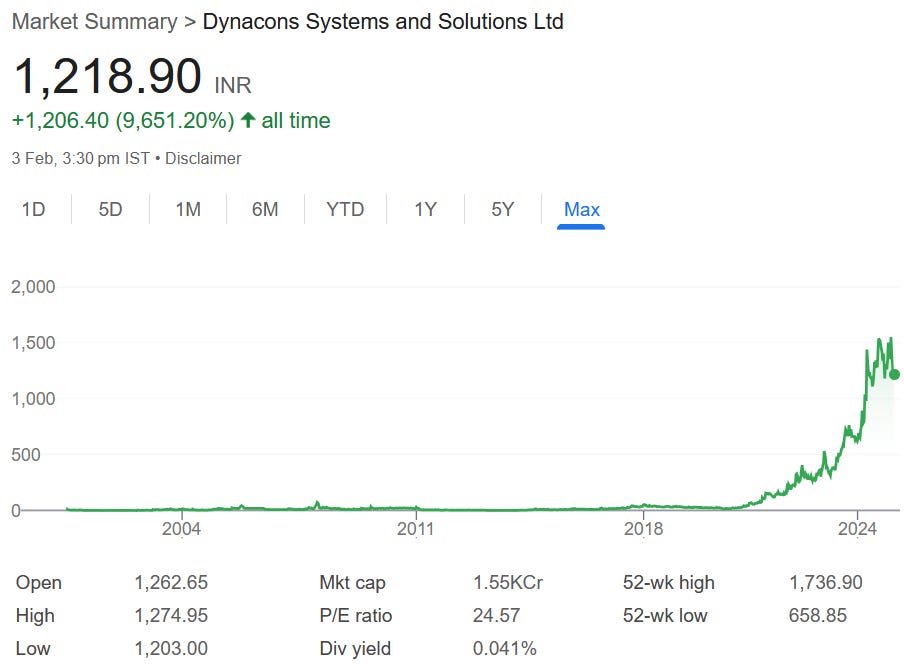Select the 1D time range tab

33,209
